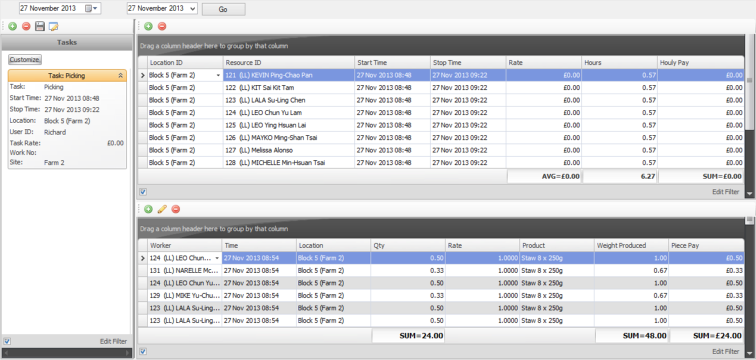756x360 pixels.
Task: Edit task with note pencil icon
Action: 54,26
